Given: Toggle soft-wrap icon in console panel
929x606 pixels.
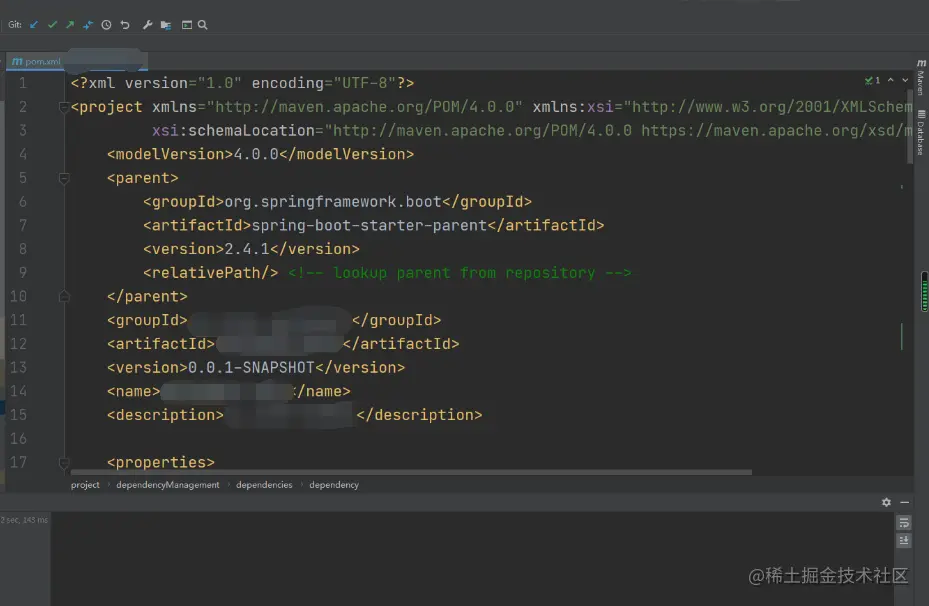Looking at the screenshot, I should tap(904, 523).
